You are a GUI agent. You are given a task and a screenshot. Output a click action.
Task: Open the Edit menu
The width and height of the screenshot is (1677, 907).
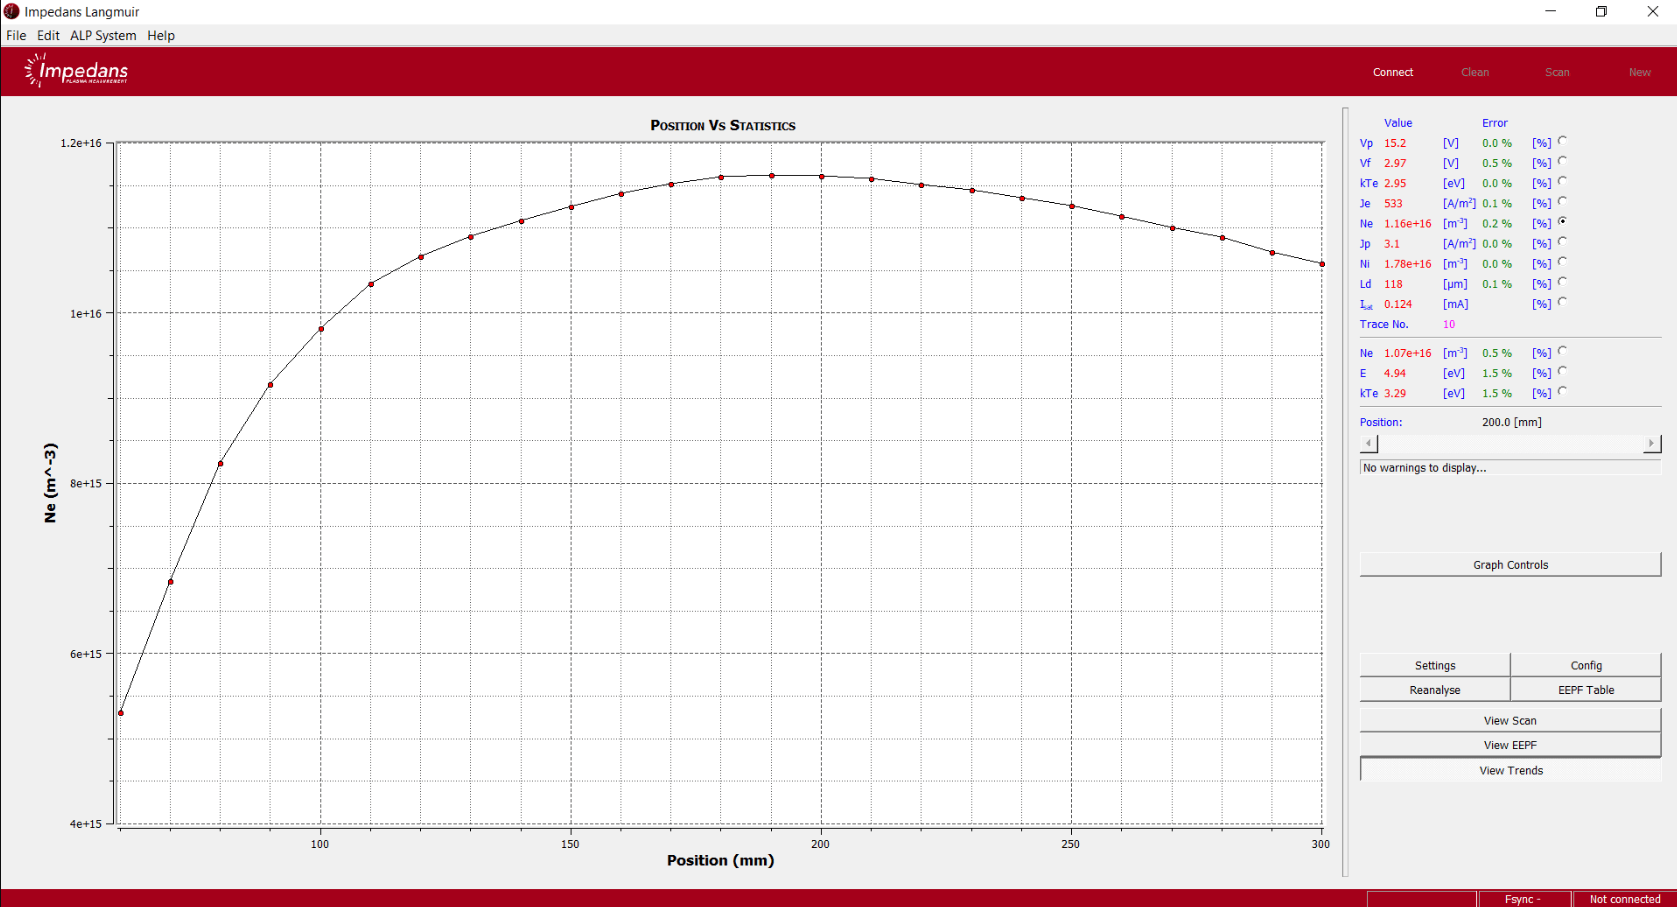pos(48,35)
